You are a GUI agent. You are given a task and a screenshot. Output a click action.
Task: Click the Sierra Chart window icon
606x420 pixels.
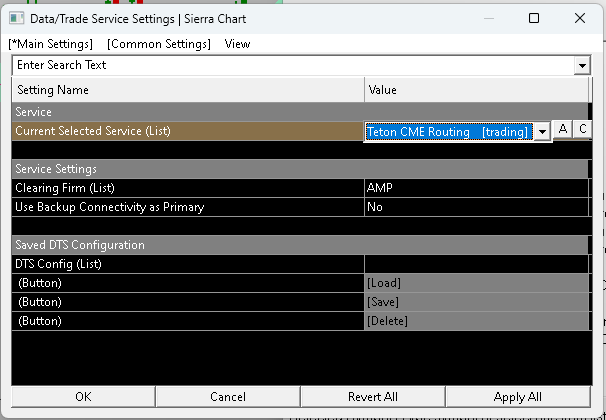point(17,18)
